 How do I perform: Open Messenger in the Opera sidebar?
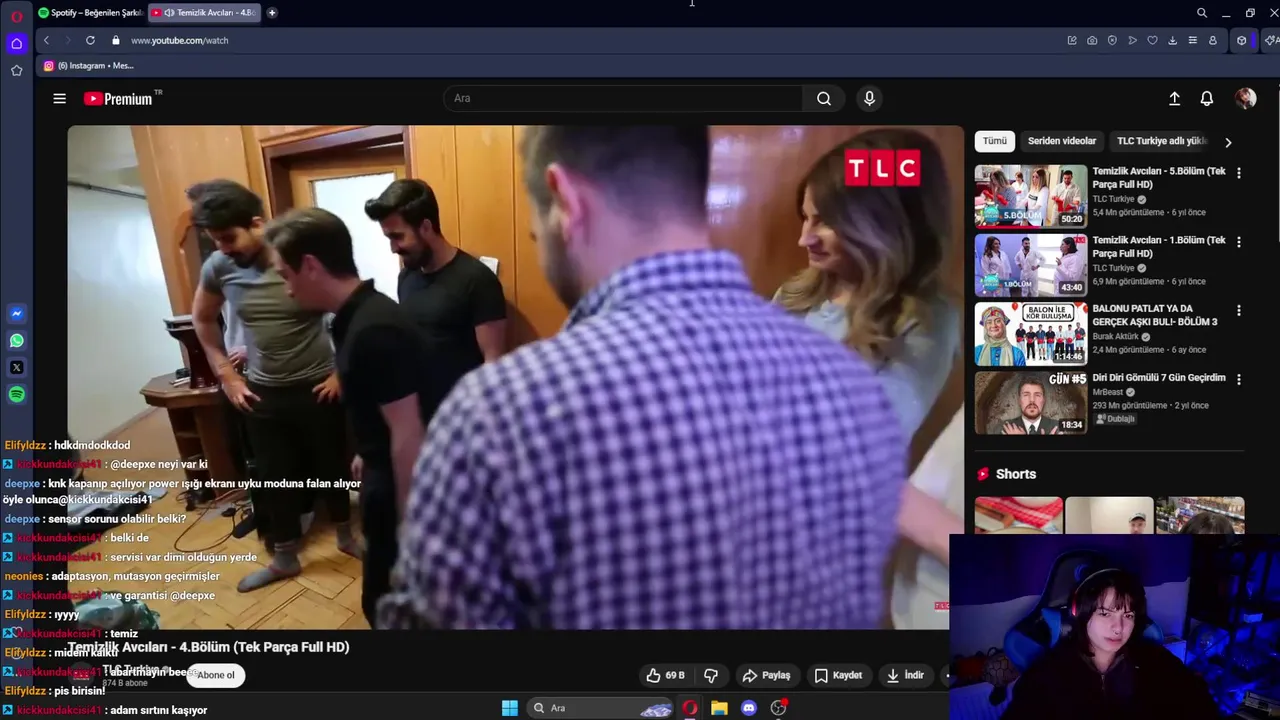click(x=16, y=314)
